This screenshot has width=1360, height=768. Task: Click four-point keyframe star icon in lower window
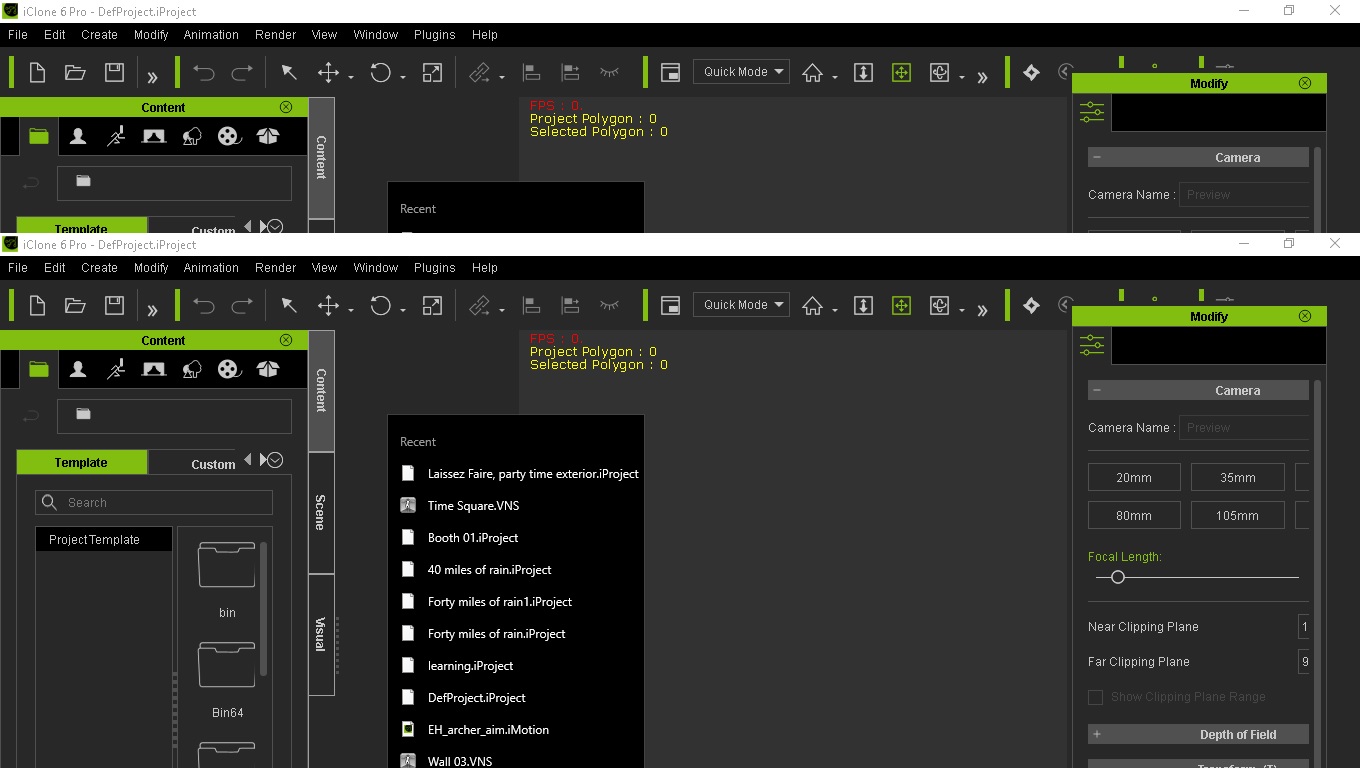tap(1031, 305)
